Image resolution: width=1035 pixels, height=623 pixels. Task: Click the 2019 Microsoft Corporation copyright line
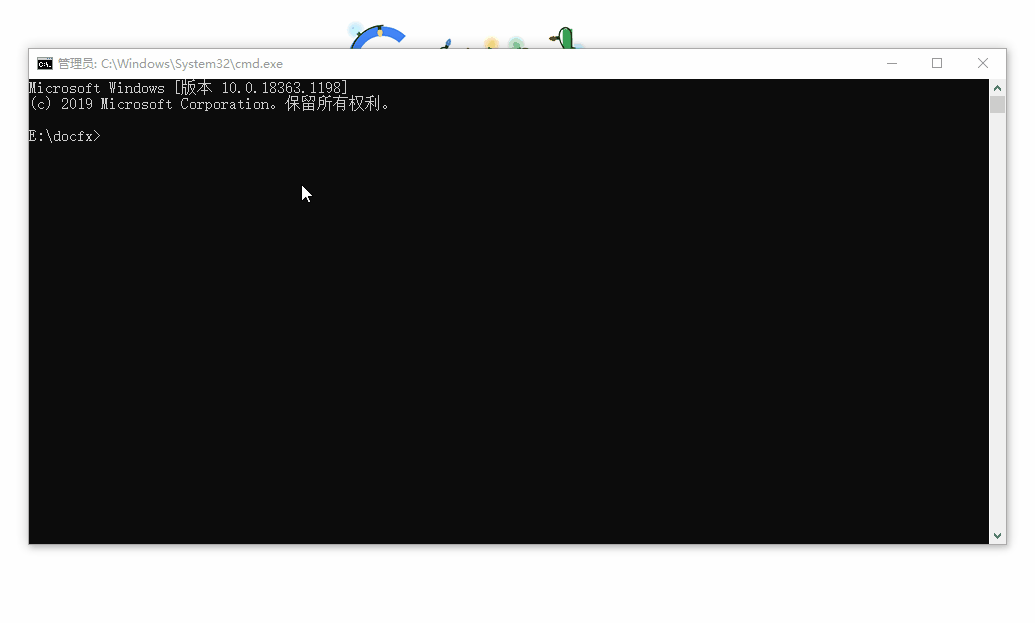click(150, 104)
